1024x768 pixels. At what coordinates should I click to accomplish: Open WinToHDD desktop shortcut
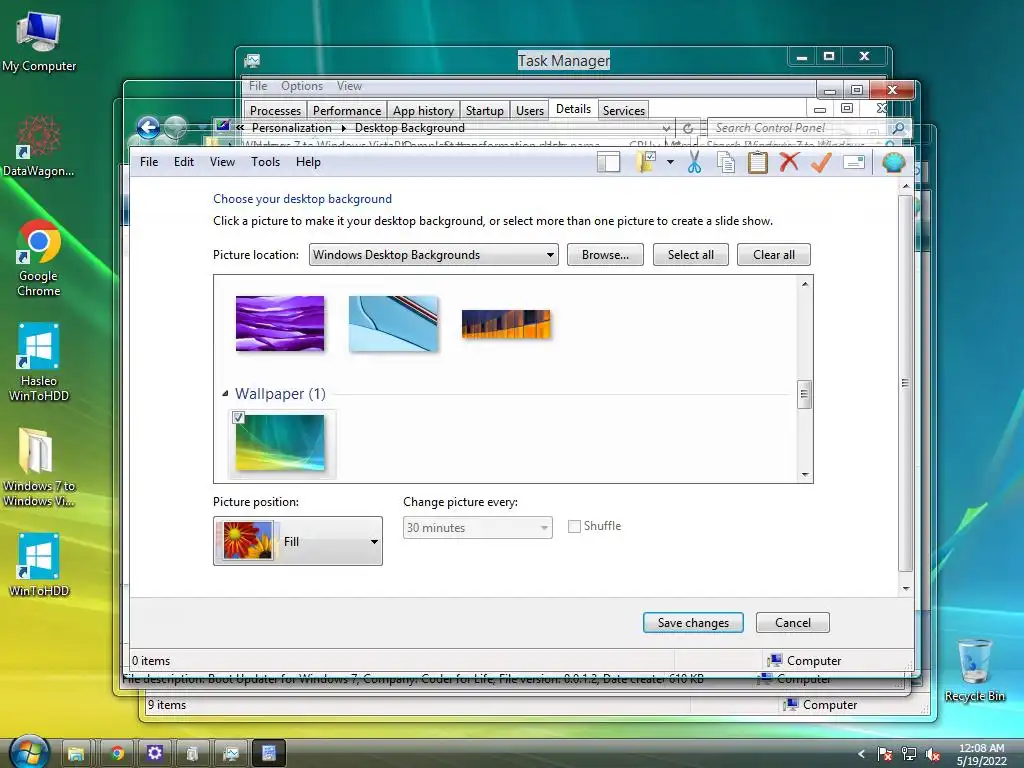pos(39,564)
